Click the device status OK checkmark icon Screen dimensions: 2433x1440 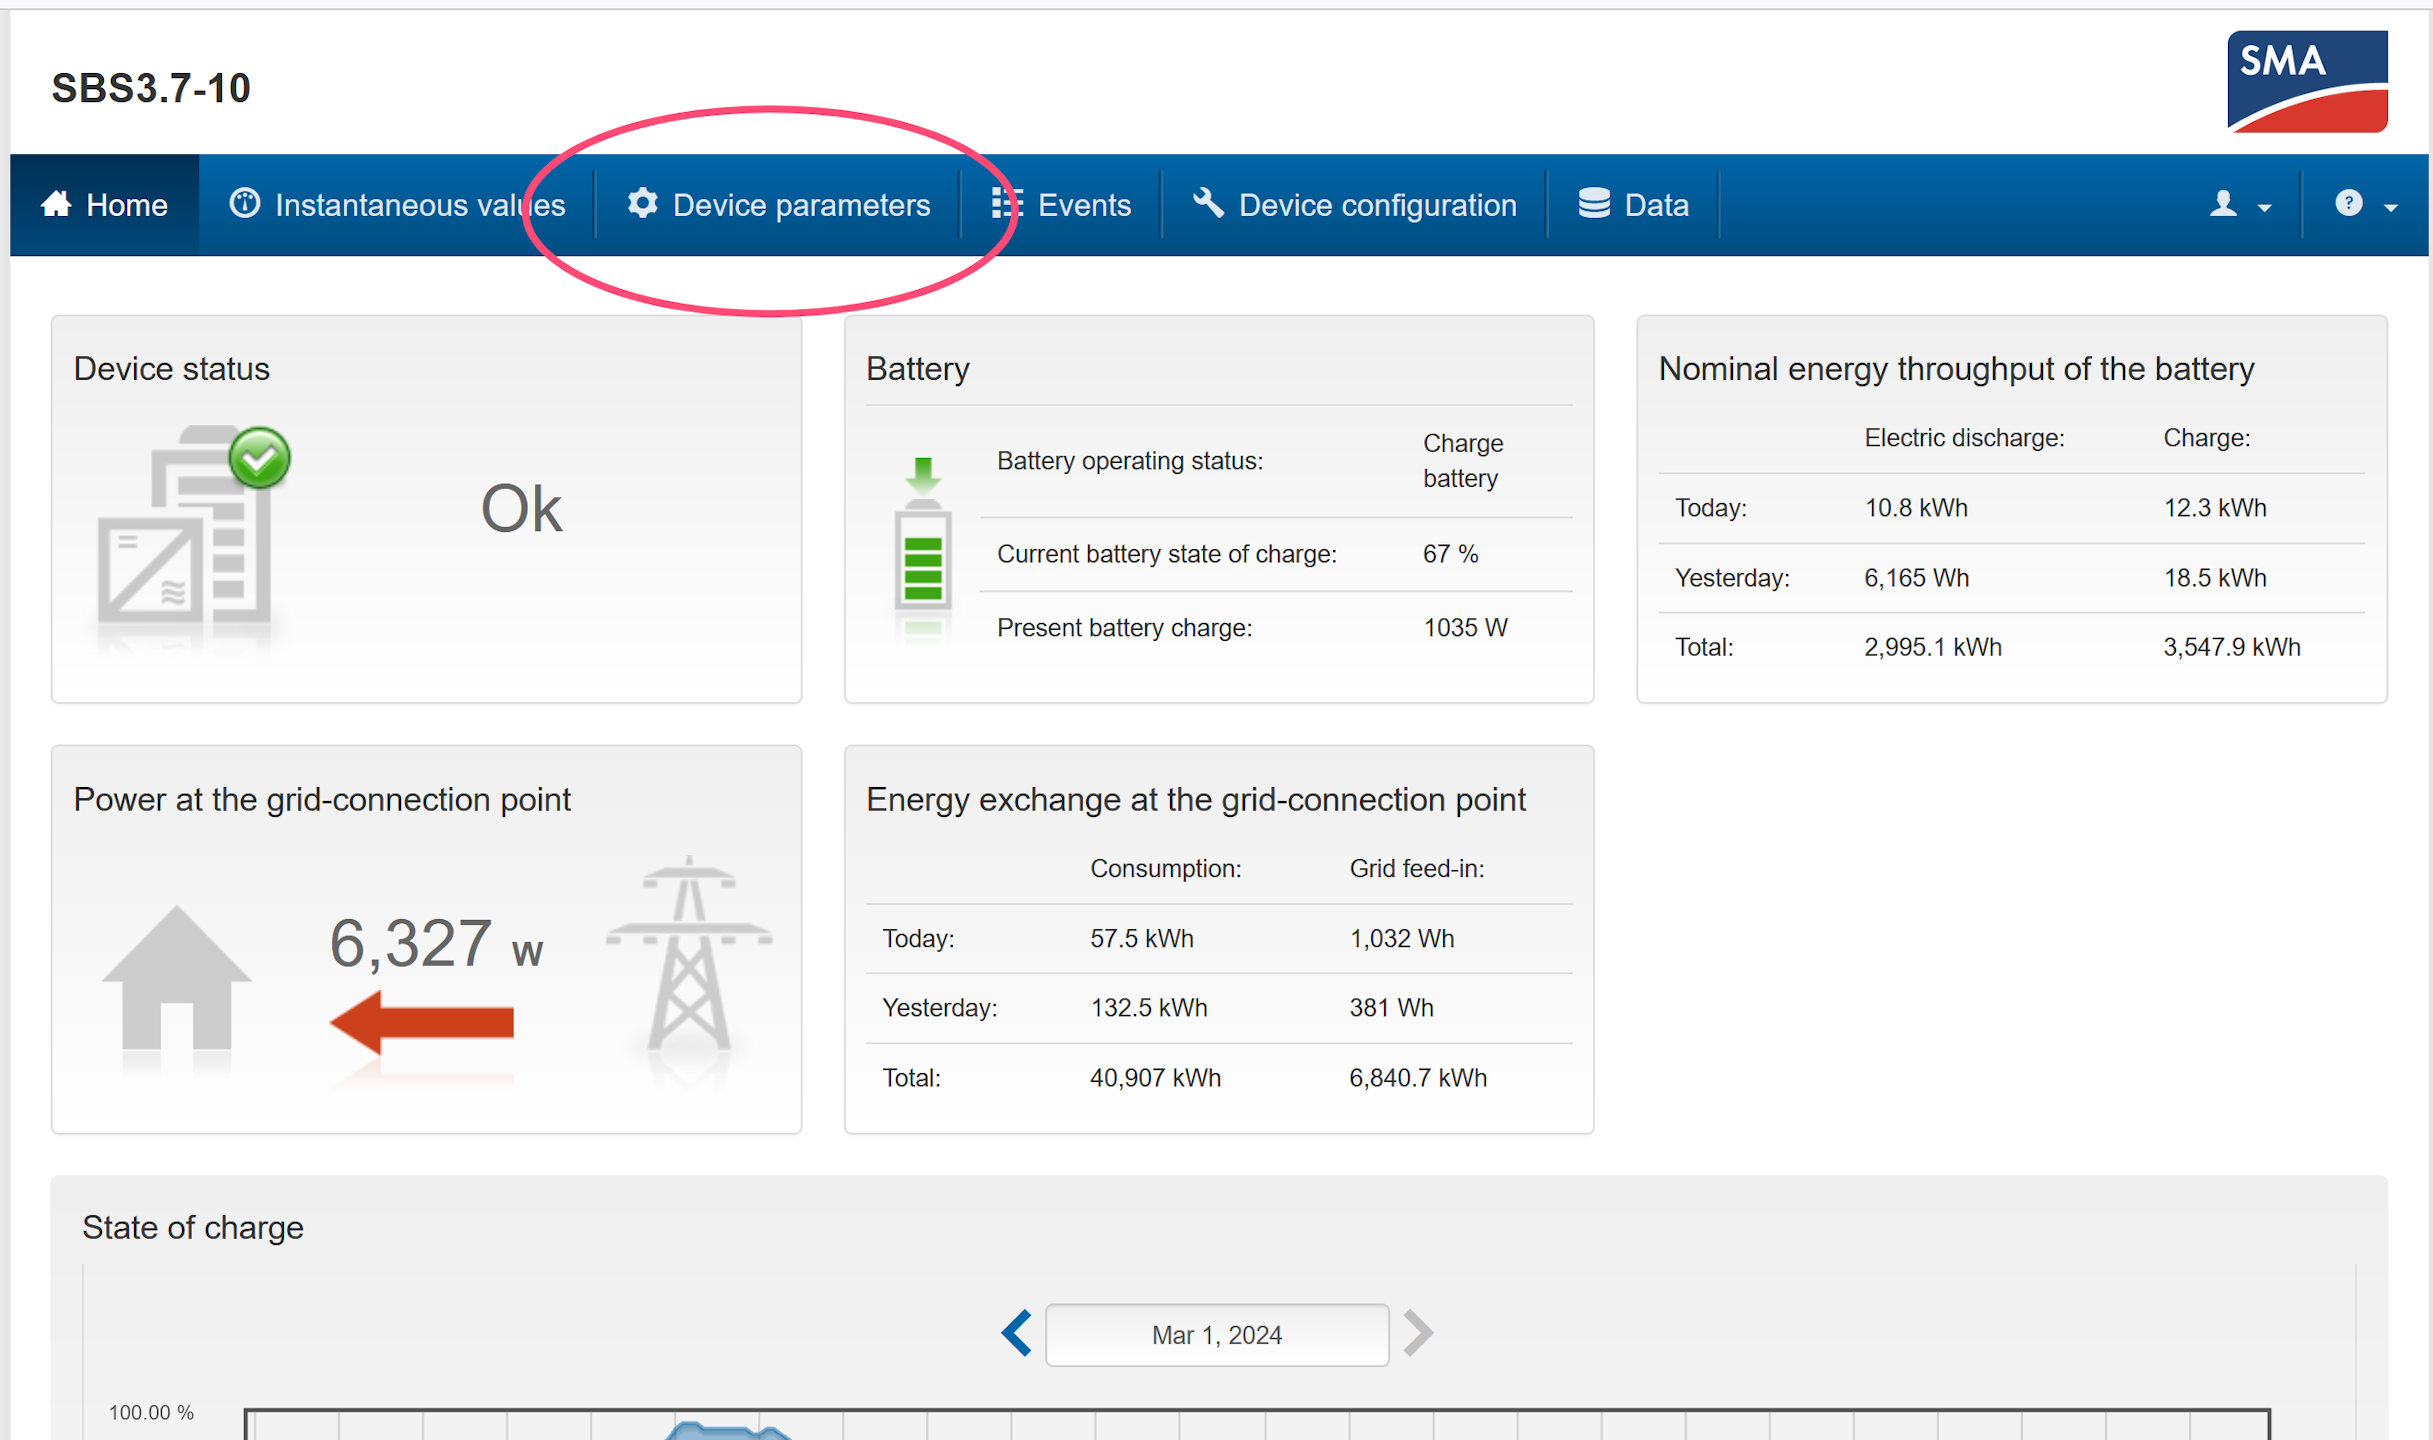coord(259,458)
